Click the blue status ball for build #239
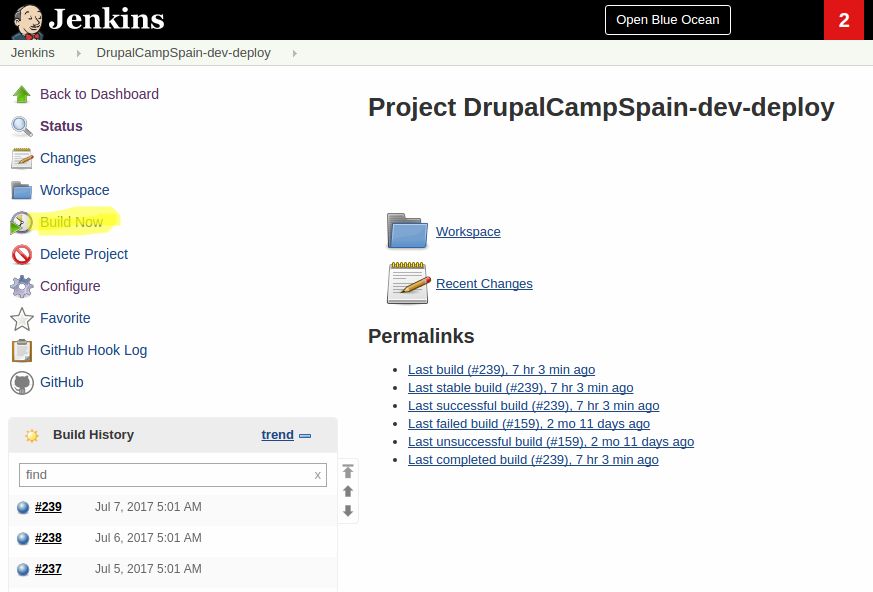 [23, 507]
